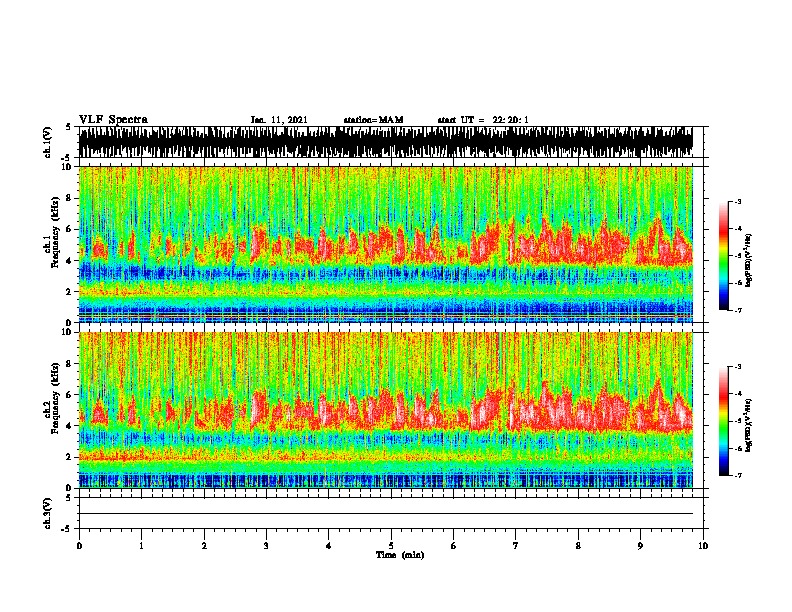
Task: Click '-7' on ch.2 color bar scale
Action: click(x=738, y=475)
